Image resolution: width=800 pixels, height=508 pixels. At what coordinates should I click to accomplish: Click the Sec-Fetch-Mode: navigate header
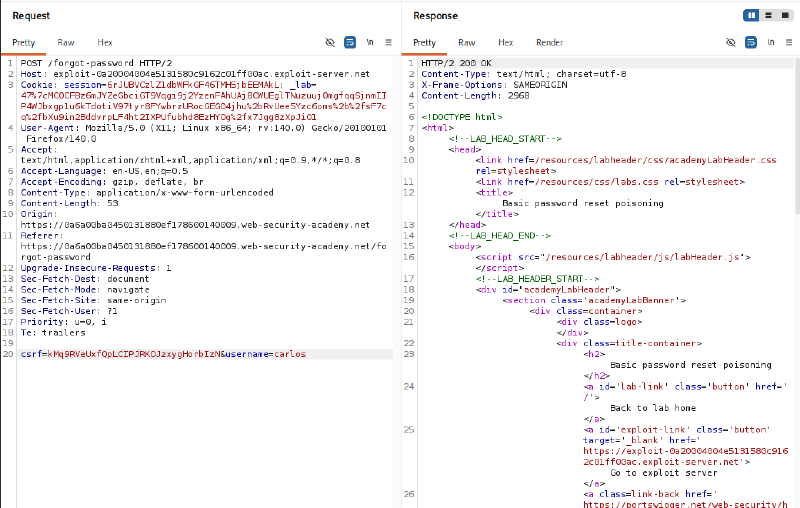coord(85,289)
